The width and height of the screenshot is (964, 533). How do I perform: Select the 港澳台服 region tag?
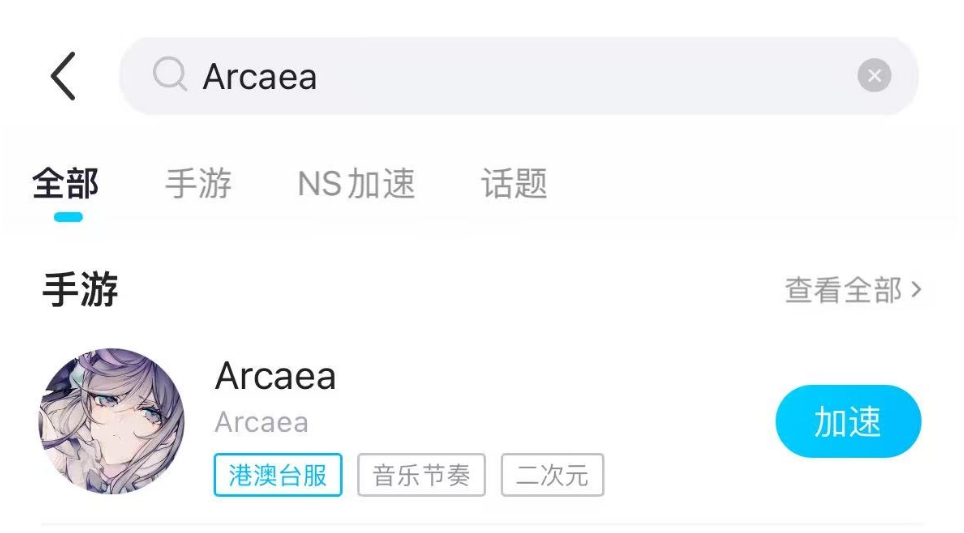[278, 475]
